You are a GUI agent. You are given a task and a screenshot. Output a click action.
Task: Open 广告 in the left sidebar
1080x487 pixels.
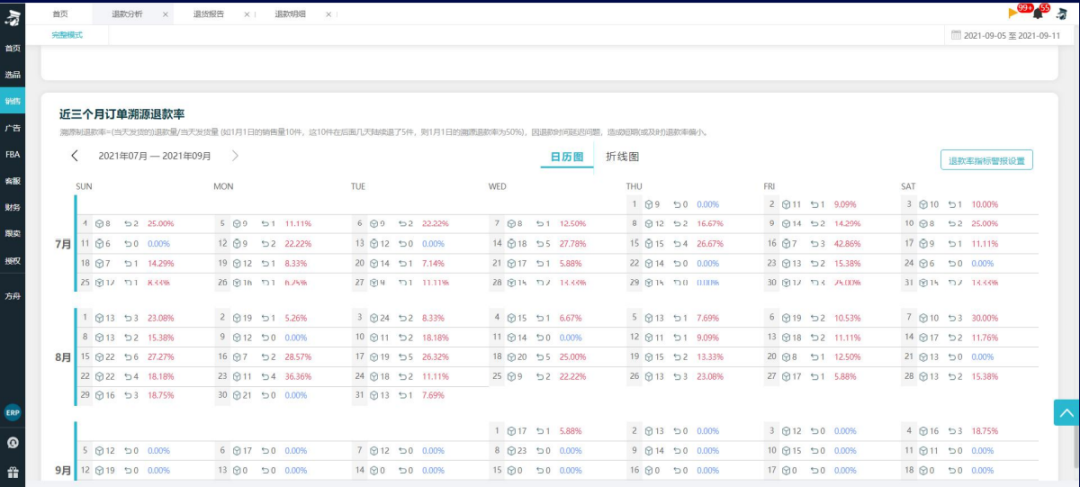(12, 128)
